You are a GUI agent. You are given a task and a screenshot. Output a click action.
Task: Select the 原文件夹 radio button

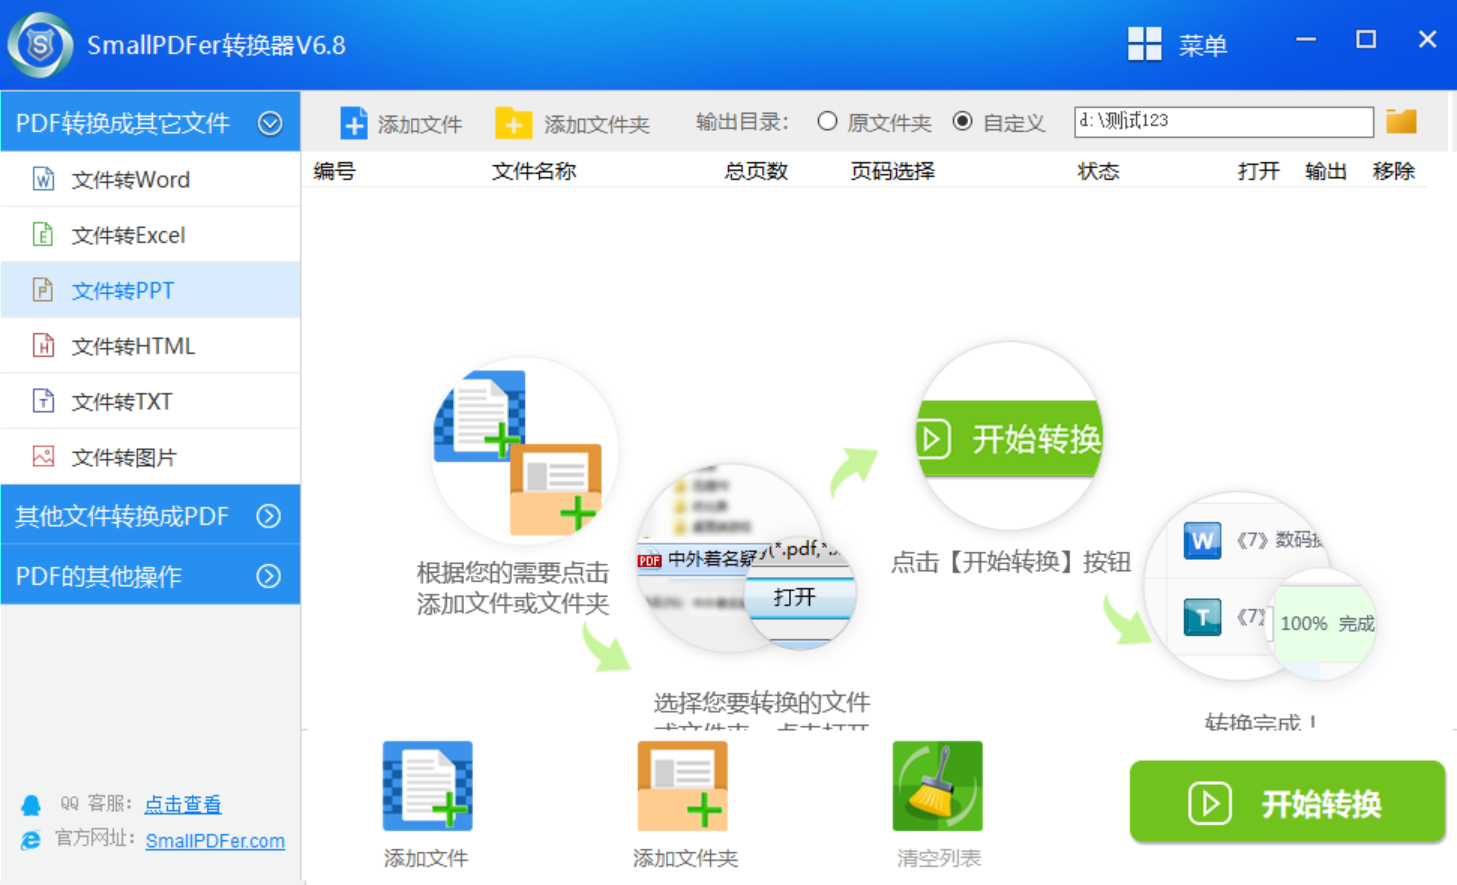[827, 121]
